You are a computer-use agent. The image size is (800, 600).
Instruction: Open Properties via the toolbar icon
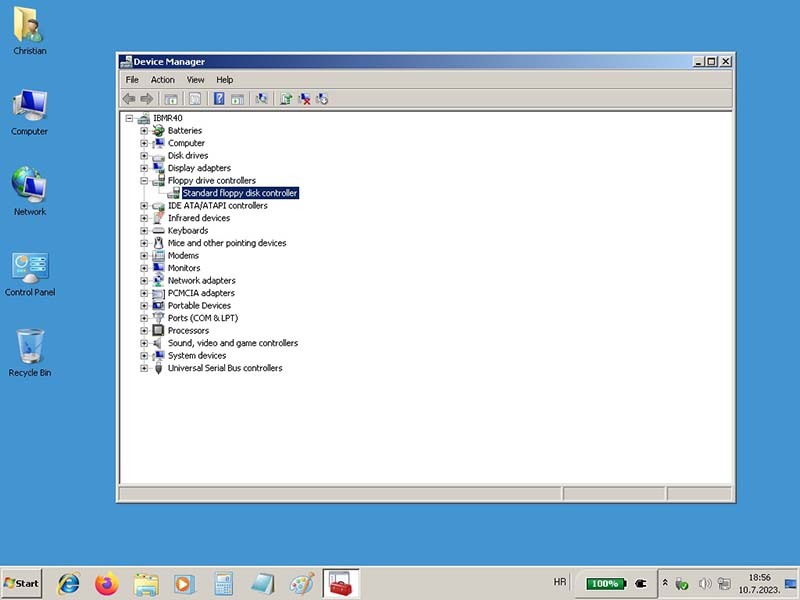tap(195, 99)
